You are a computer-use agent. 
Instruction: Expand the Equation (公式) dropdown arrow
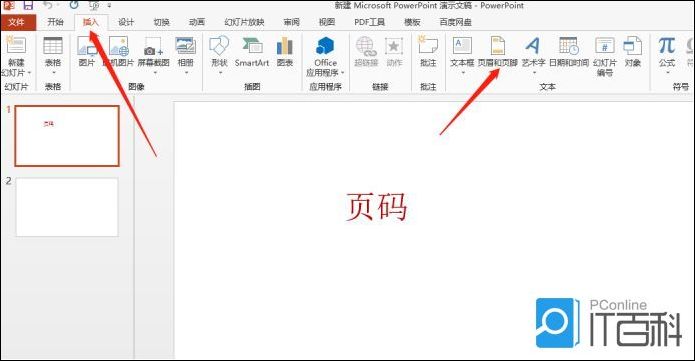click(x=667, y=73)
